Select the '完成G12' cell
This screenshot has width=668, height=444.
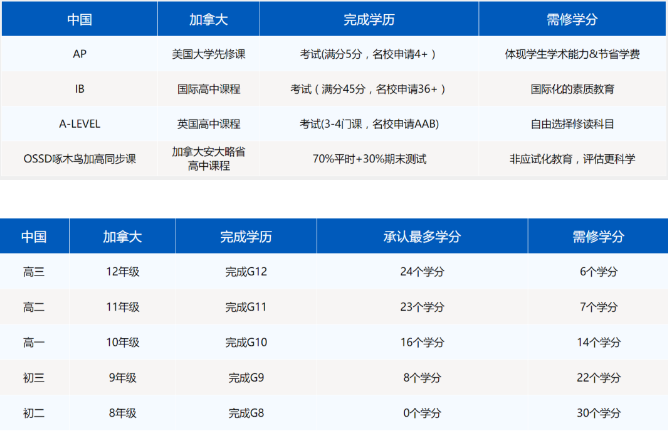click(x=246, y=272)
